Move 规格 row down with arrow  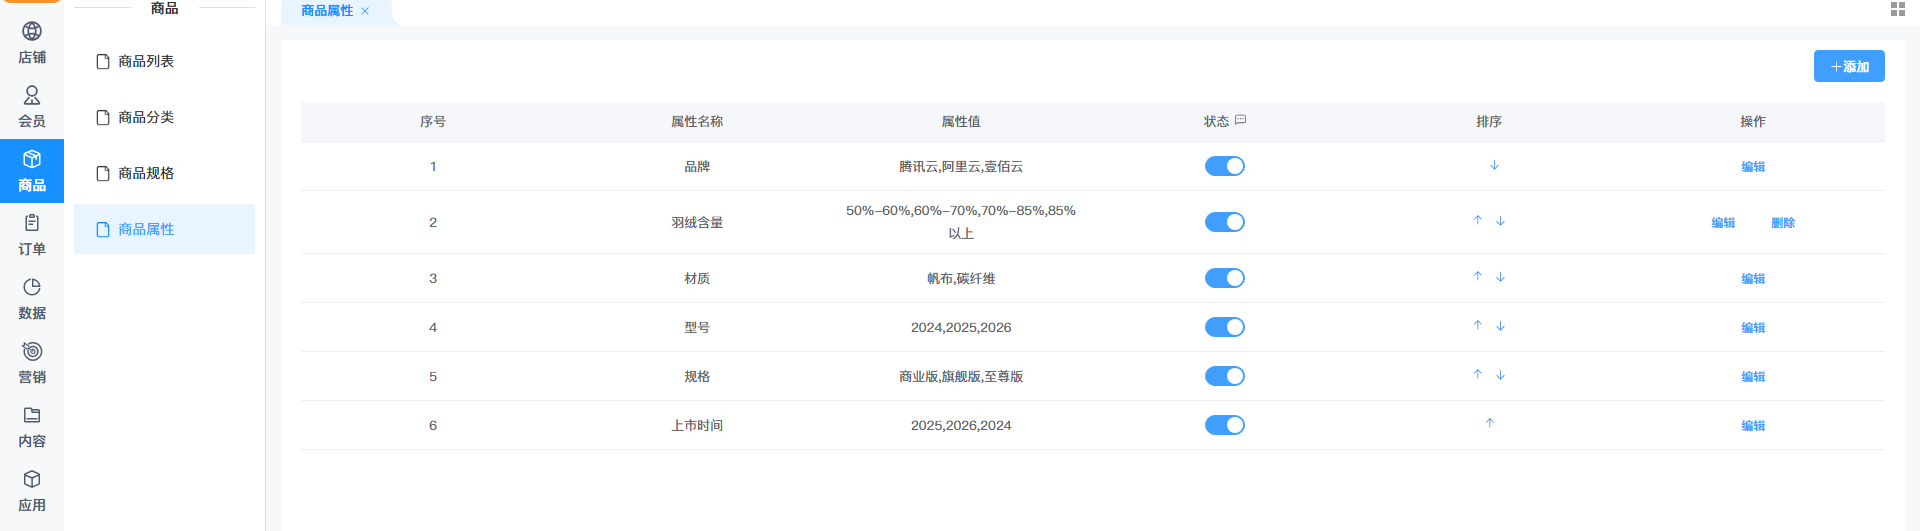(1500, 375)
